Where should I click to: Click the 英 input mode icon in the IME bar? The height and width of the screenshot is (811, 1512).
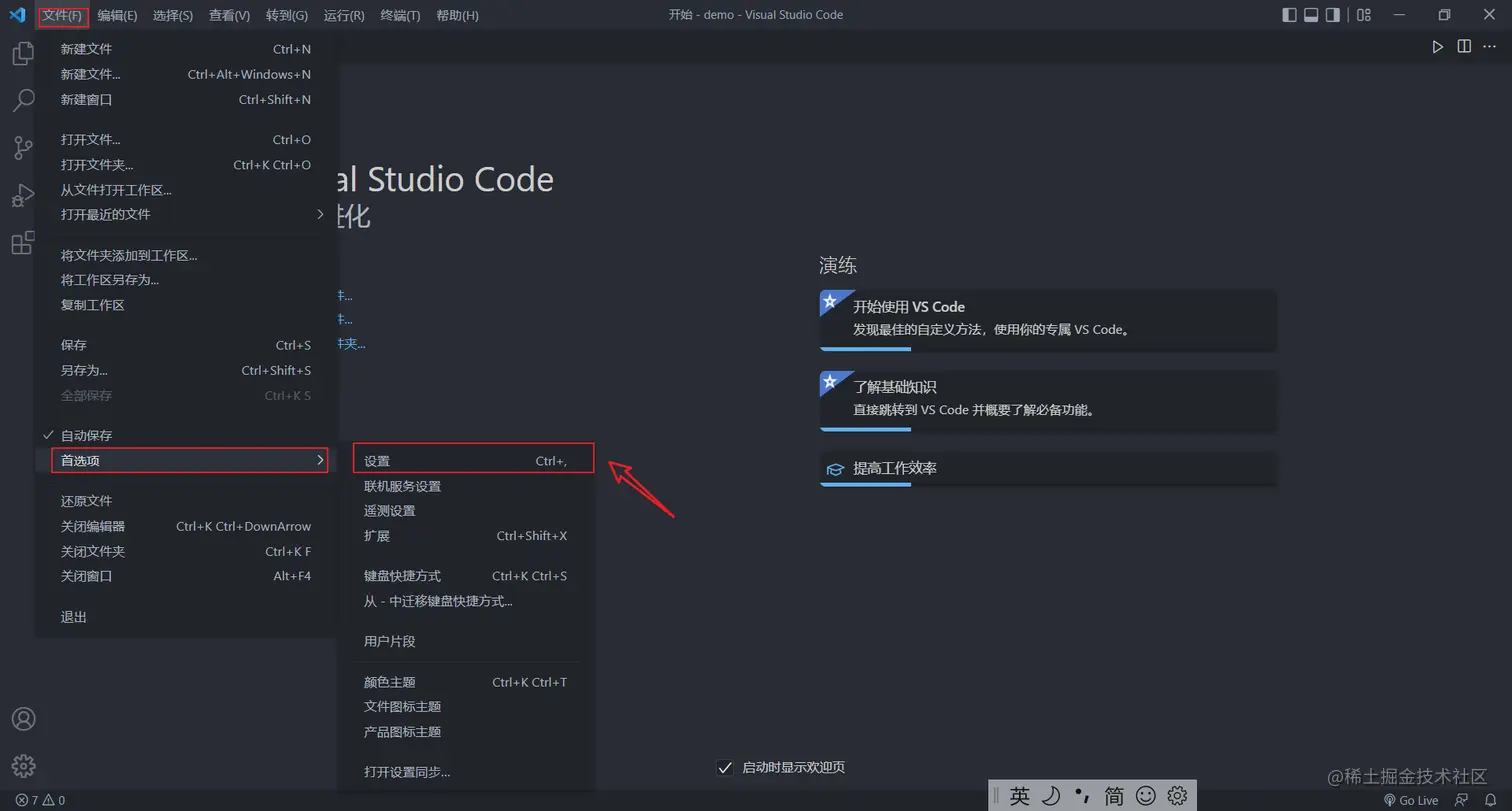point(1019,796)
